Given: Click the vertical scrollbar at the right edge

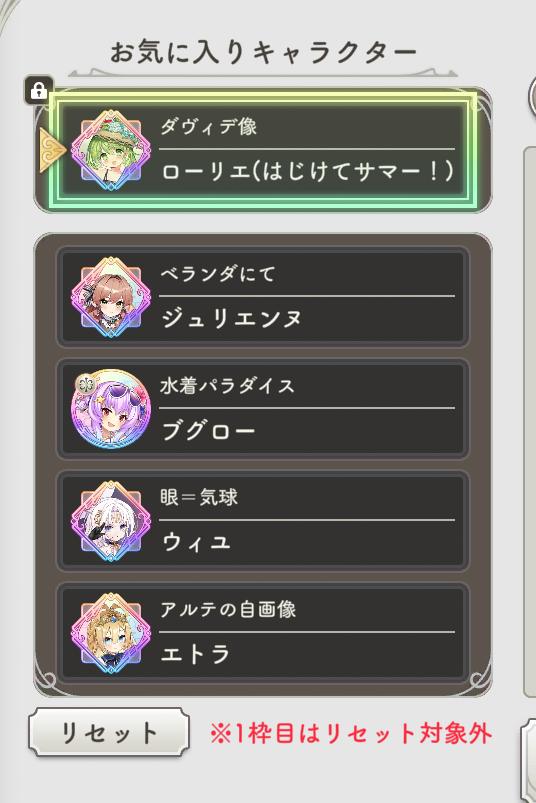Looking at the screenshot, I should click(529, 421).
